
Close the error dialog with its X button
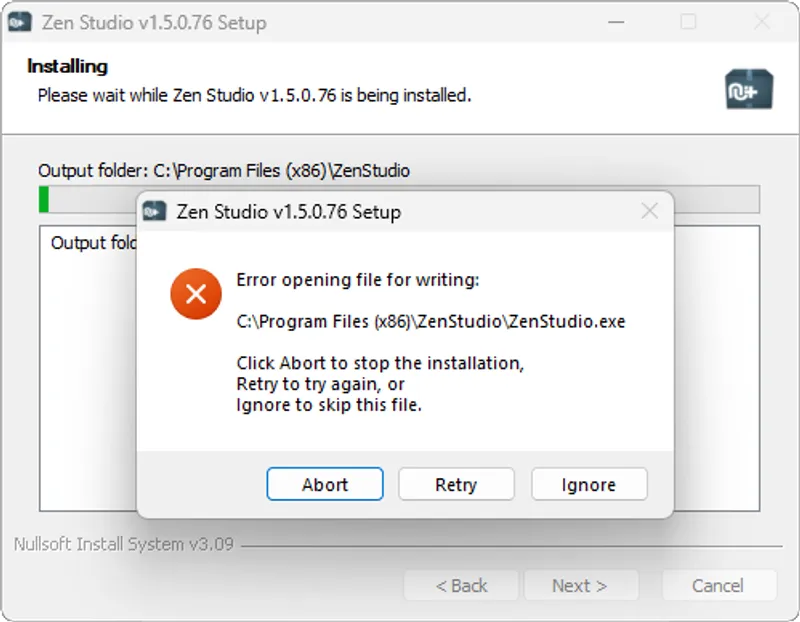click(650, 211)
